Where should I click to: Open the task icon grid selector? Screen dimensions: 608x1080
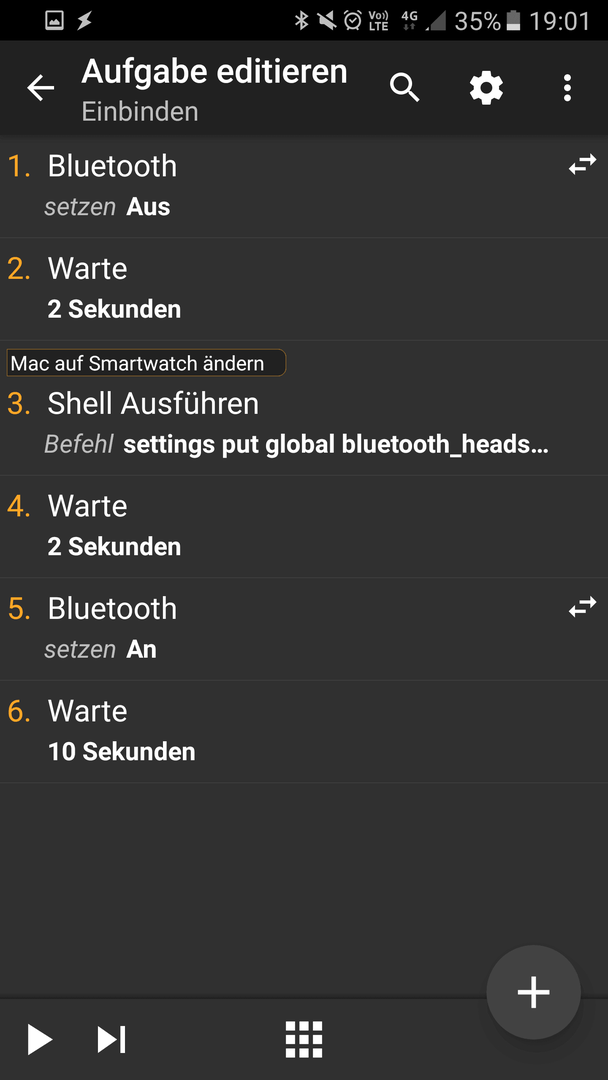(x=304, y=1039)
